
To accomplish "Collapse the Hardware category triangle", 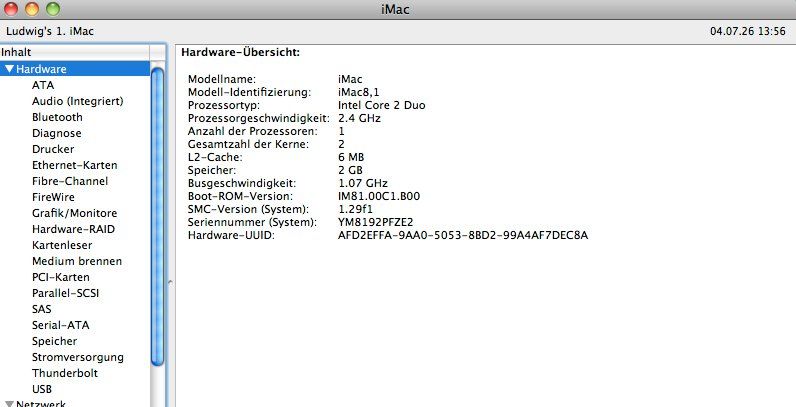I will pos(9,69).
